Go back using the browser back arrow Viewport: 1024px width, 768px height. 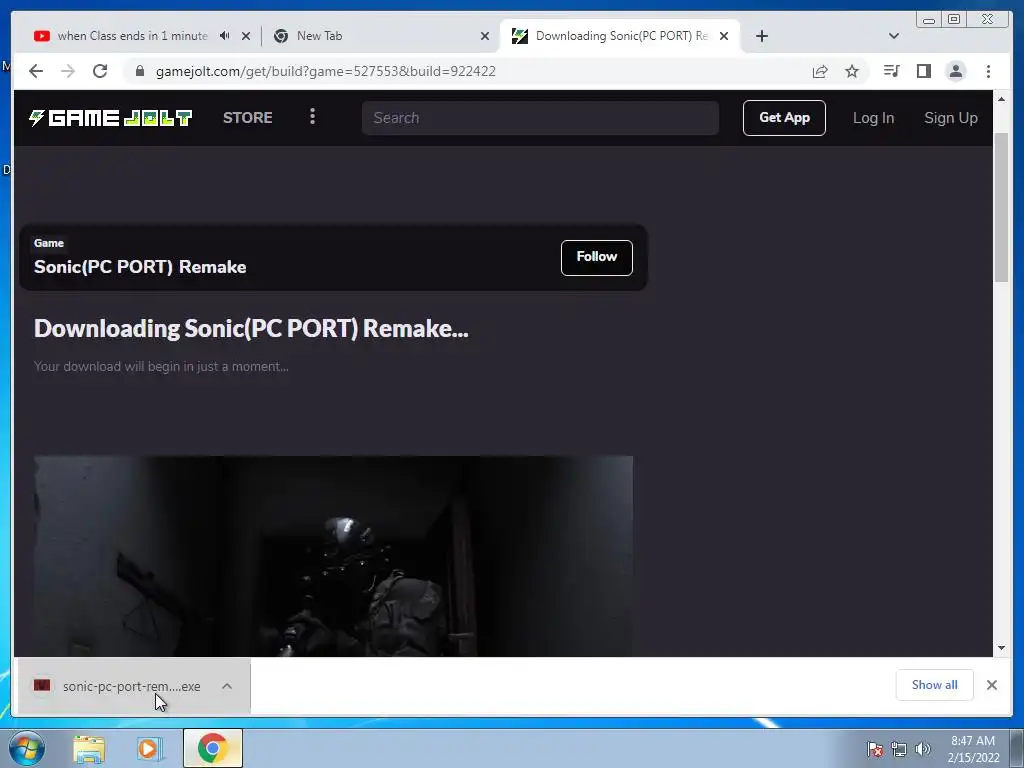[x=36, y=71]
